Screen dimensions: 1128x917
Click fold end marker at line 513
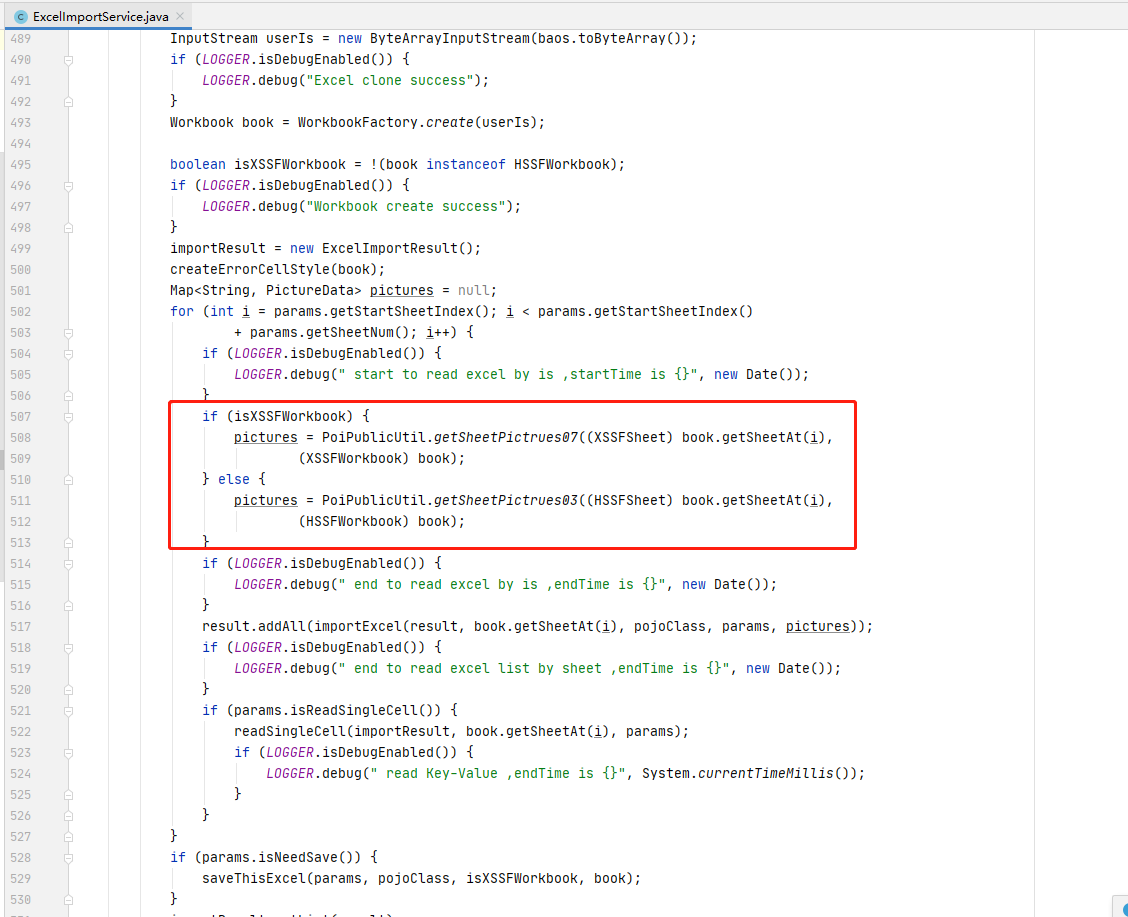pos(68,542)
